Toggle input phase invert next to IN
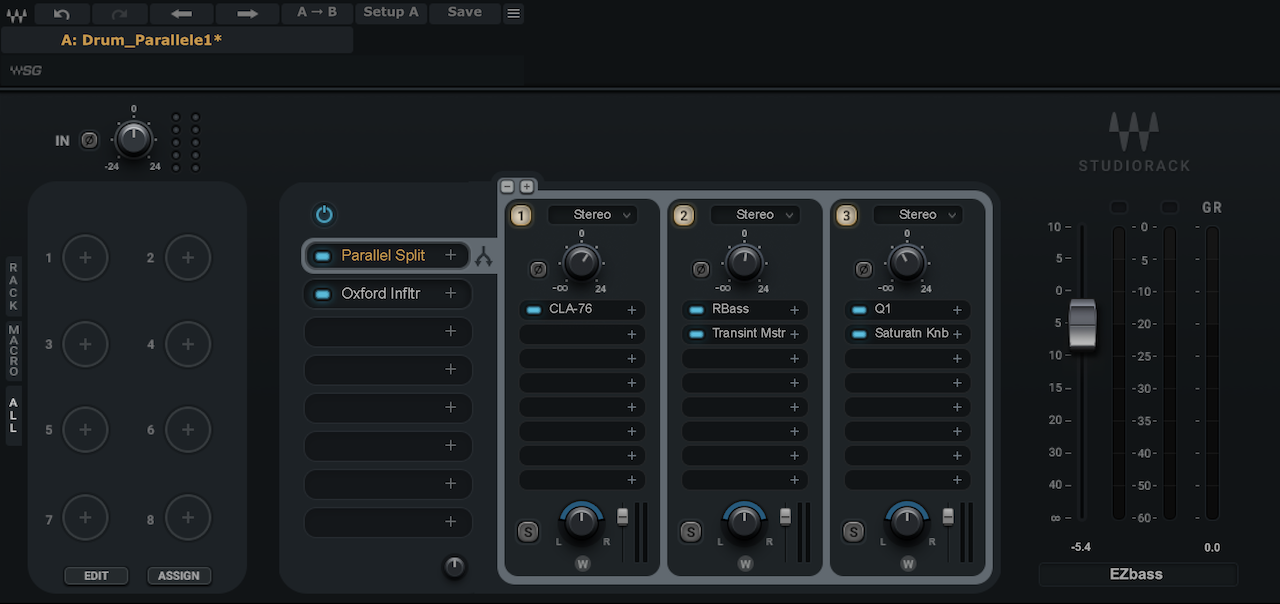Viewport: 1280px width, 604px height. [89, 141]
